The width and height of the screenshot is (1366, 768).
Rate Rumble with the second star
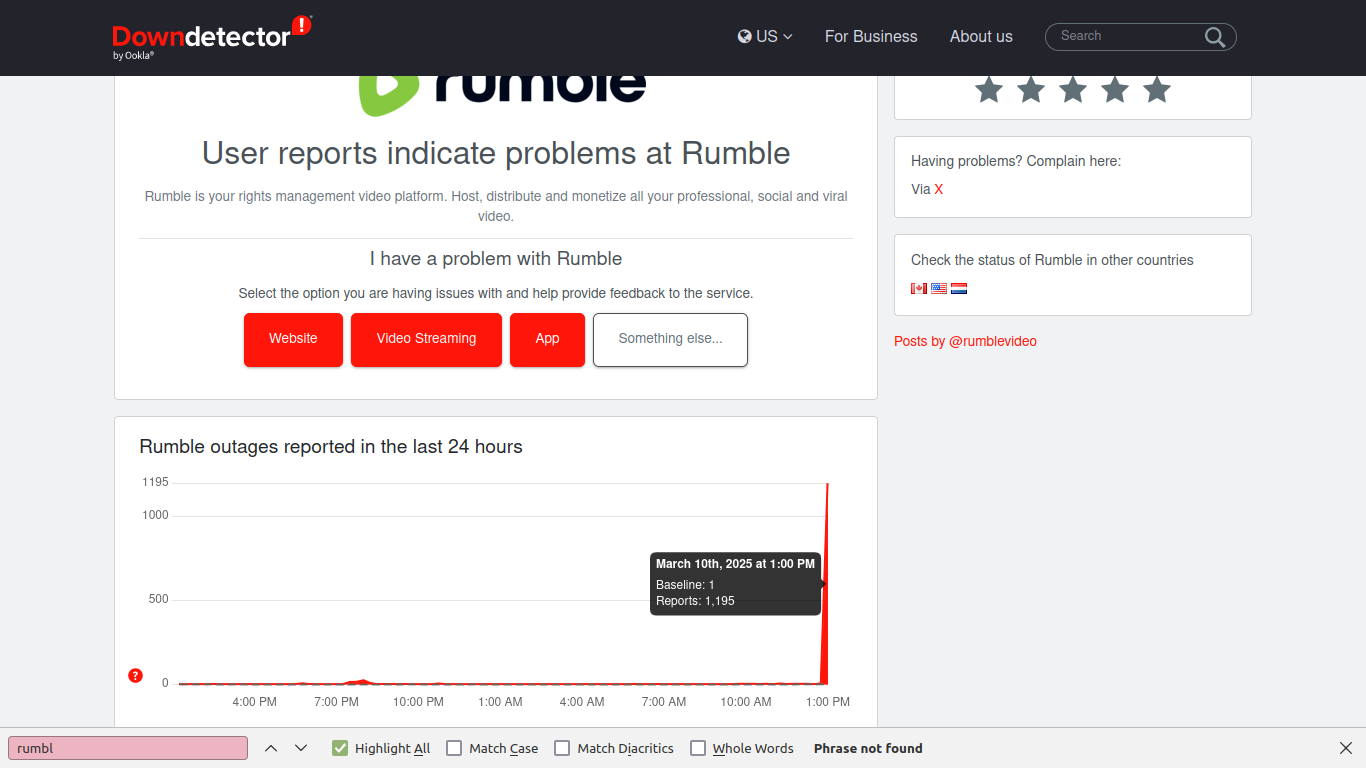pos(1031,89)
